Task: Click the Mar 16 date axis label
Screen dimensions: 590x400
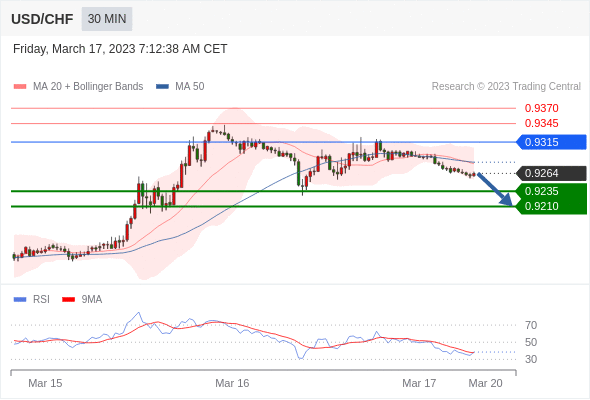Action: tap(232, 383)
